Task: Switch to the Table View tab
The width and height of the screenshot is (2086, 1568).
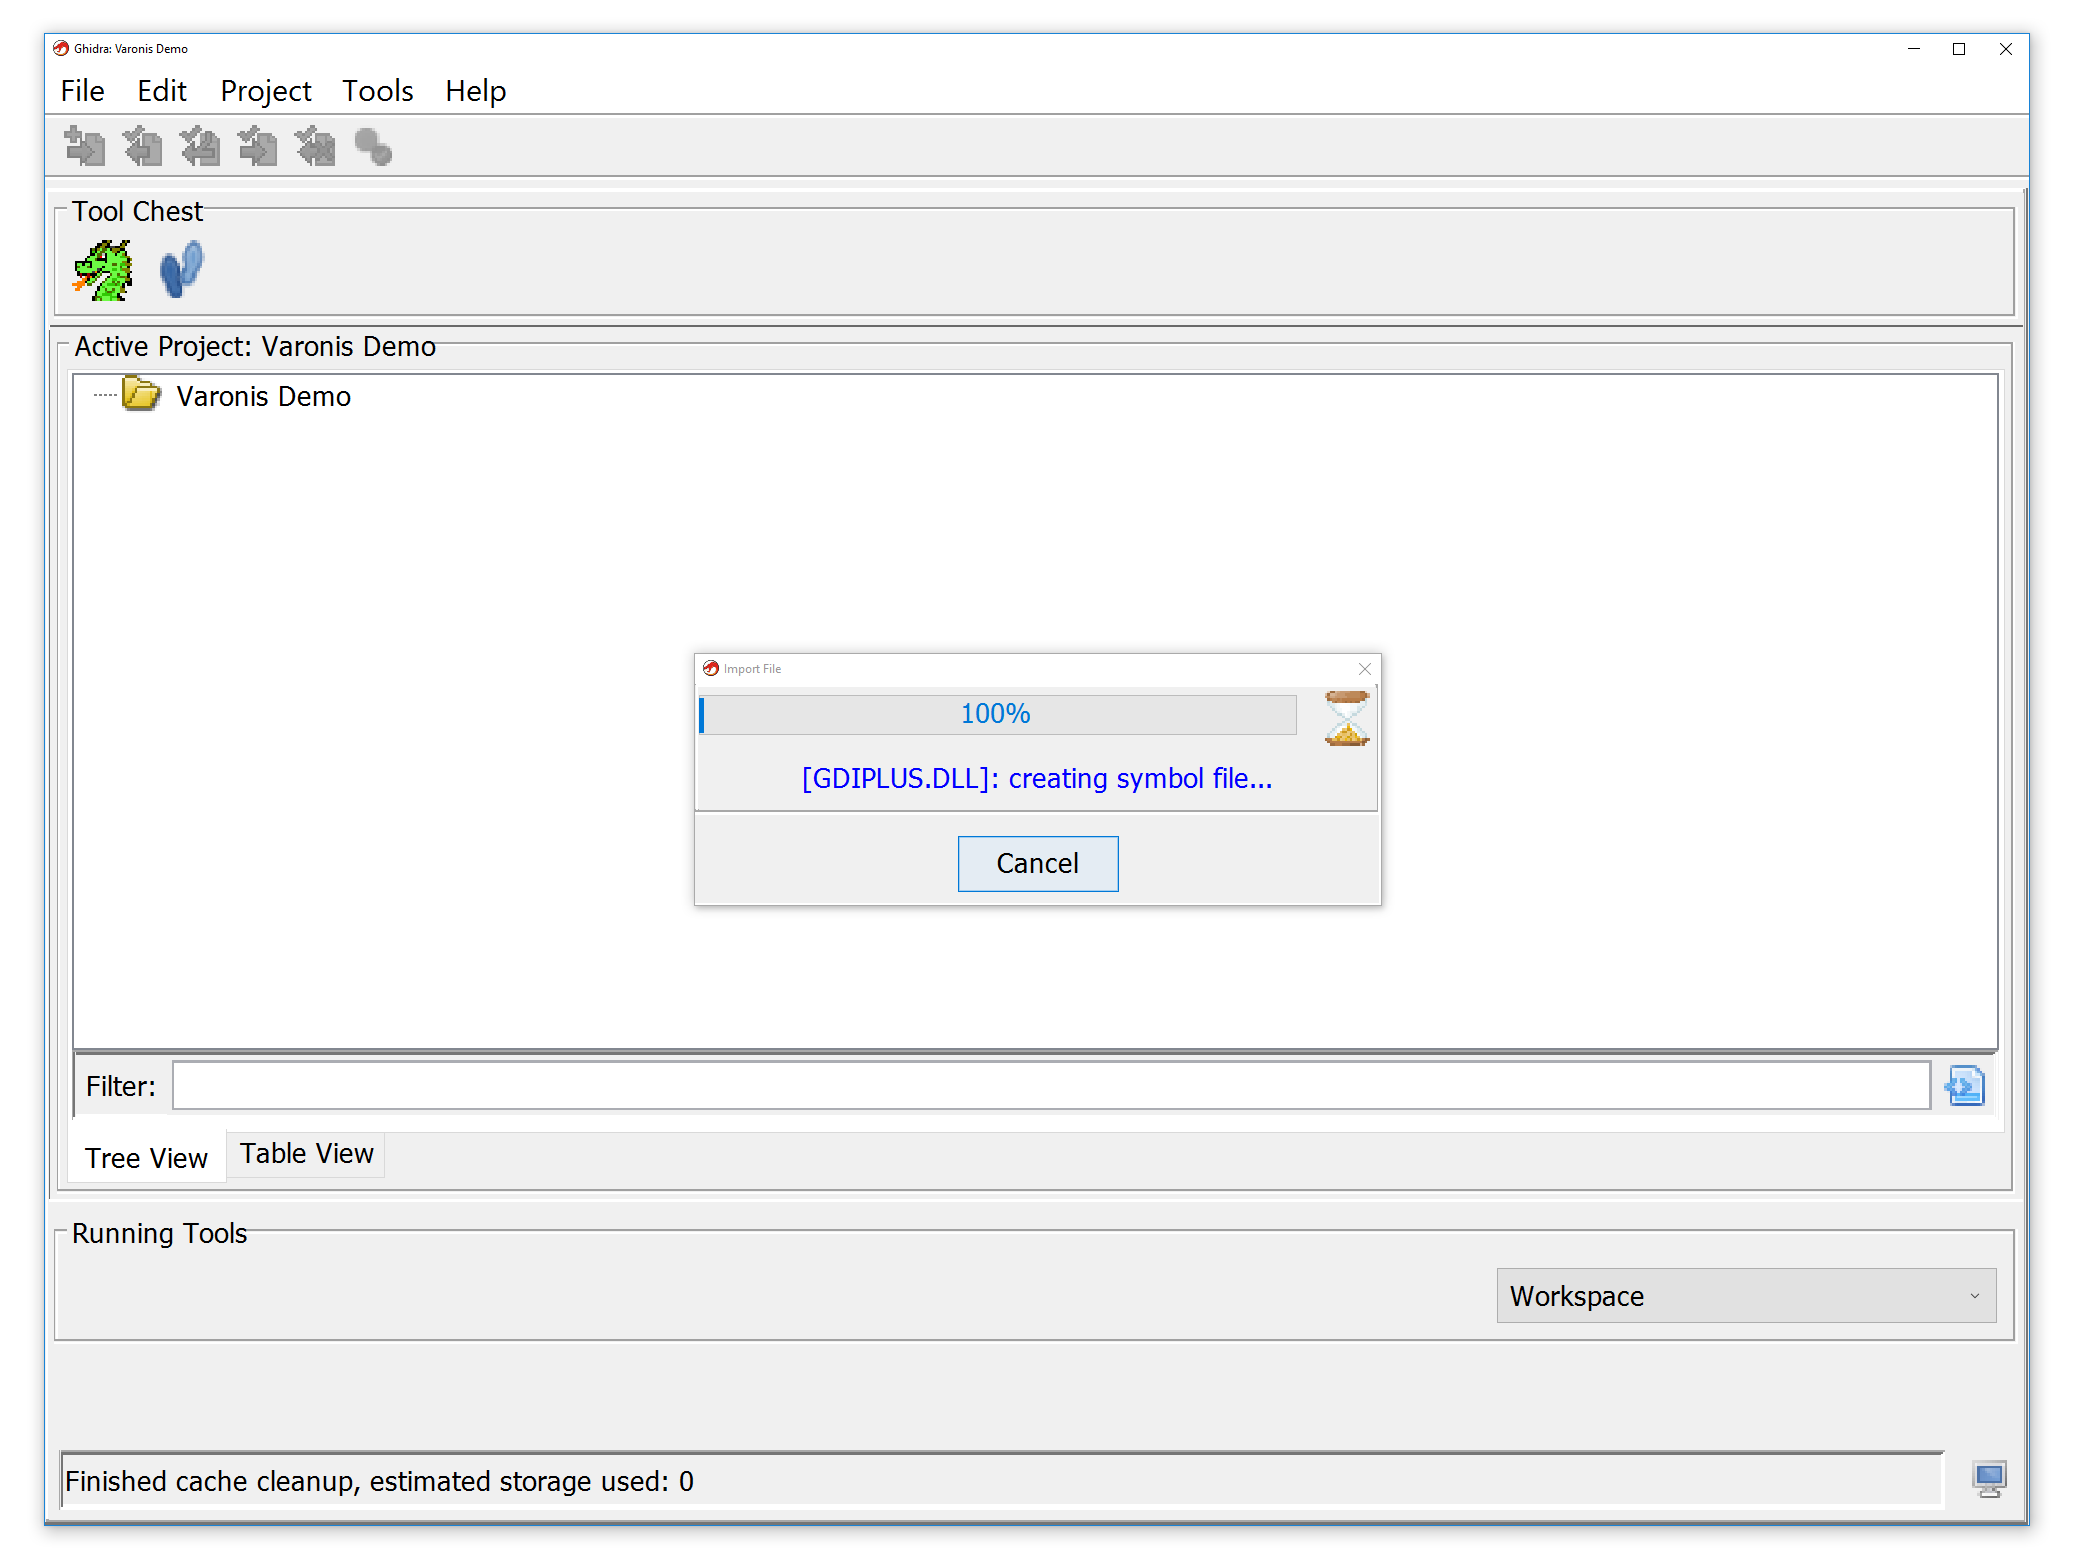Action: 305,1153
